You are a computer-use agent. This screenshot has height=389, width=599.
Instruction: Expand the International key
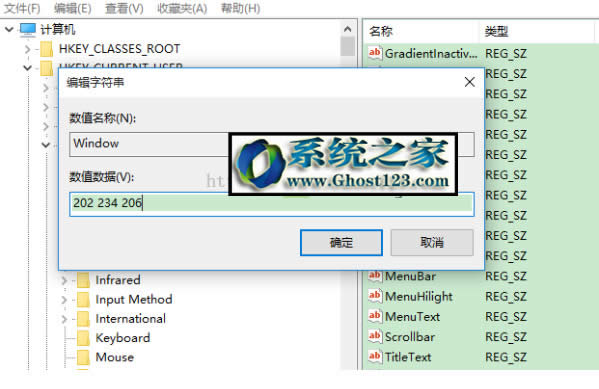coord(64,319)
